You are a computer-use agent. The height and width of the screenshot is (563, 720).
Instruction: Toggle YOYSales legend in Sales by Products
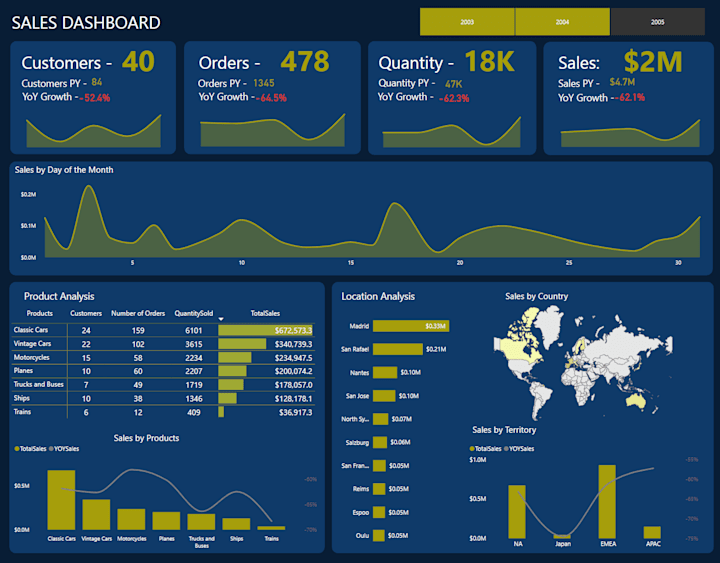[64, 449]
